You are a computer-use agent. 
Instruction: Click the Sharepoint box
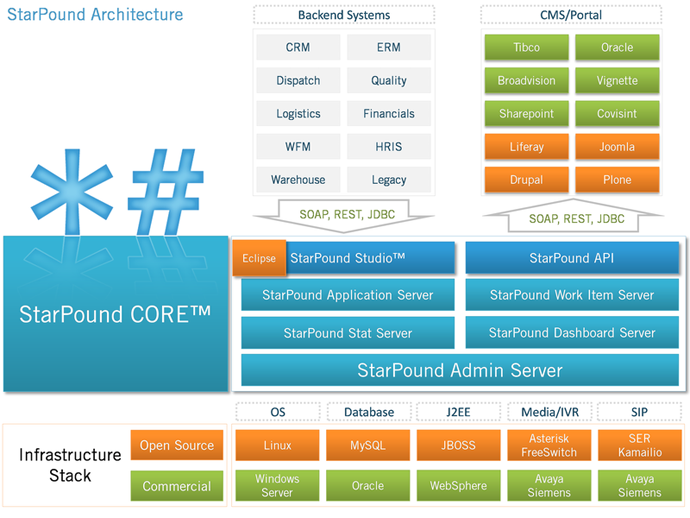(526, 114)
